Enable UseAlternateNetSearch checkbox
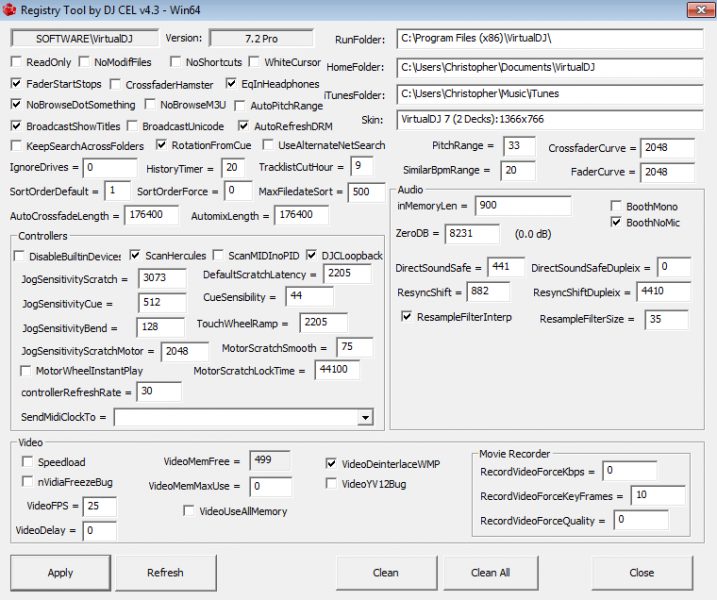 click(x=268, y=145)
